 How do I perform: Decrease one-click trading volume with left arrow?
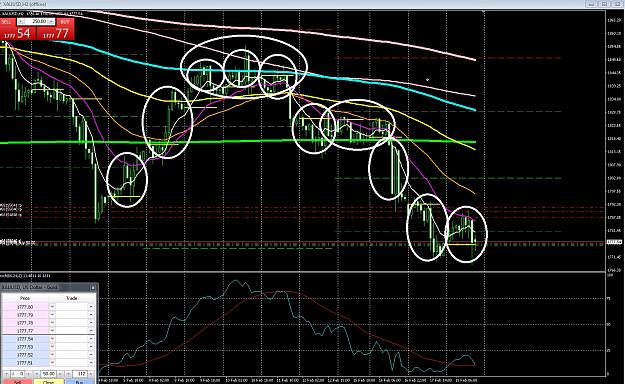22,21
